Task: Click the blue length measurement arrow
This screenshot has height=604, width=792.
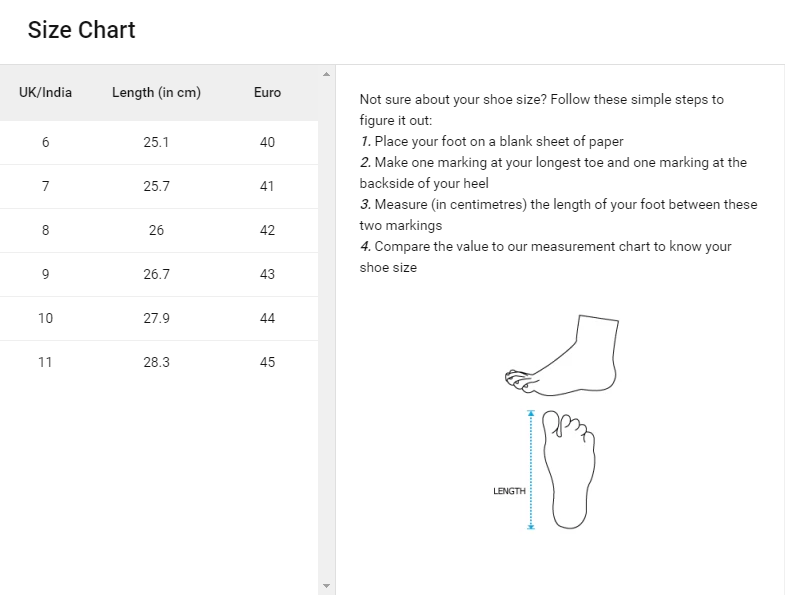Action: tap(531, 470)
